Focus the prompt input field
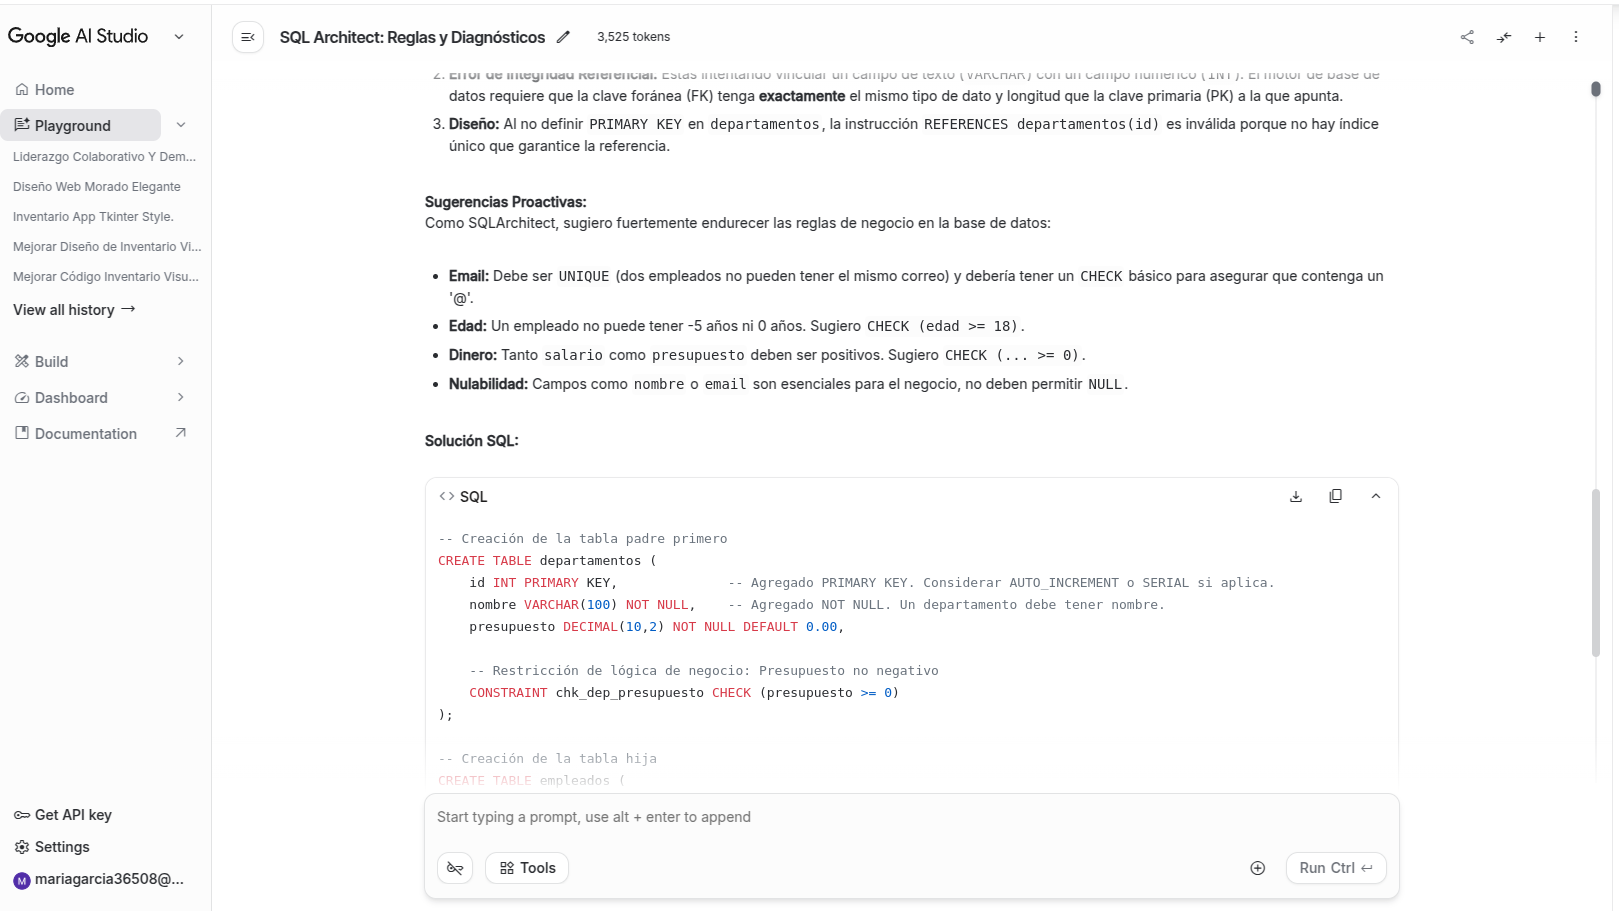Screen dimensions: 1619x911 coord(911,817)
